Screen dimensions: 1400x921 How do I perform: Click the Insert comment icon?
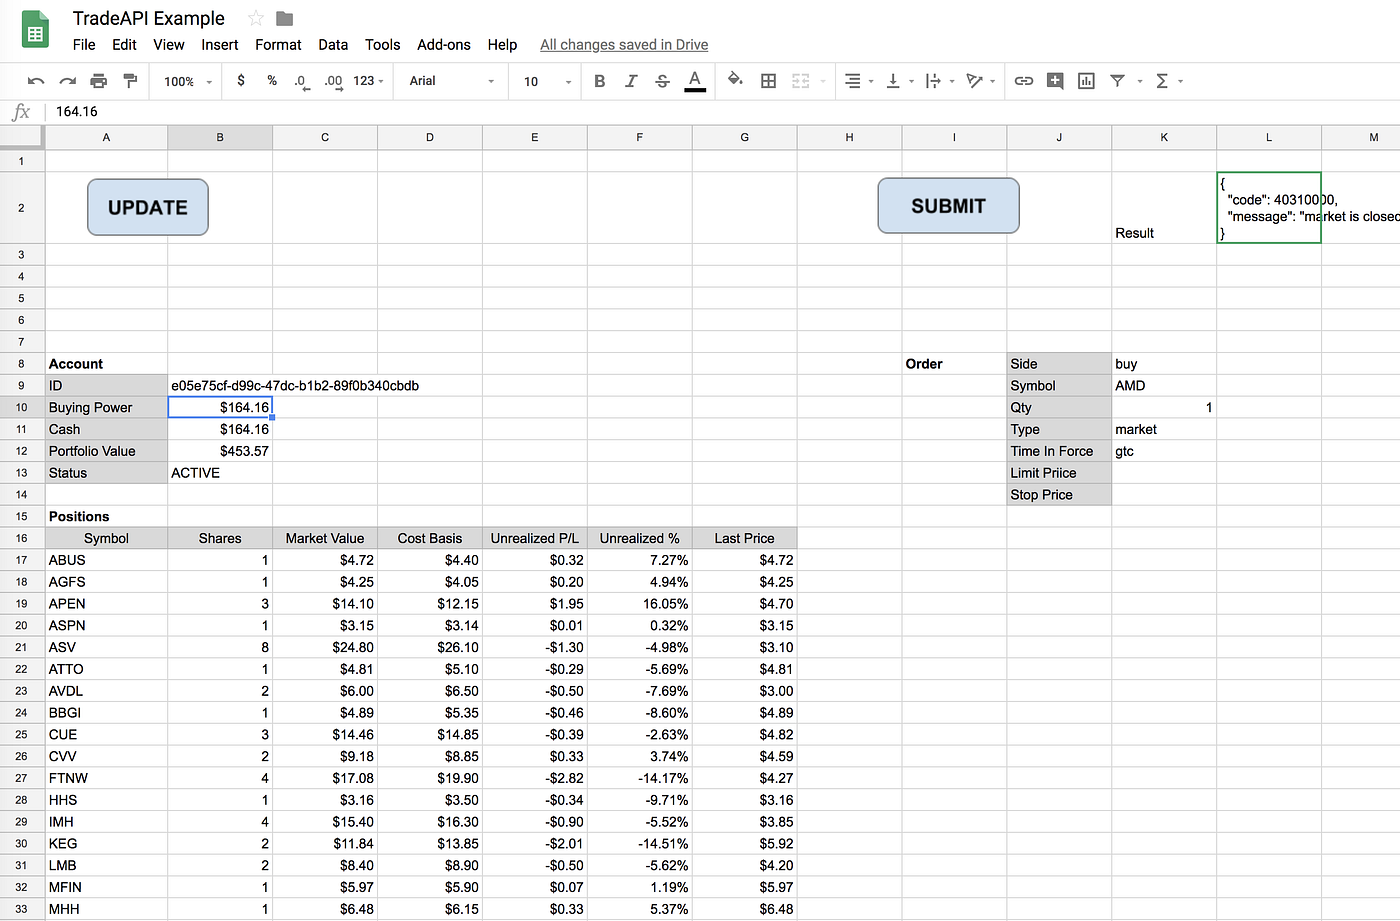pos(1054,81)
